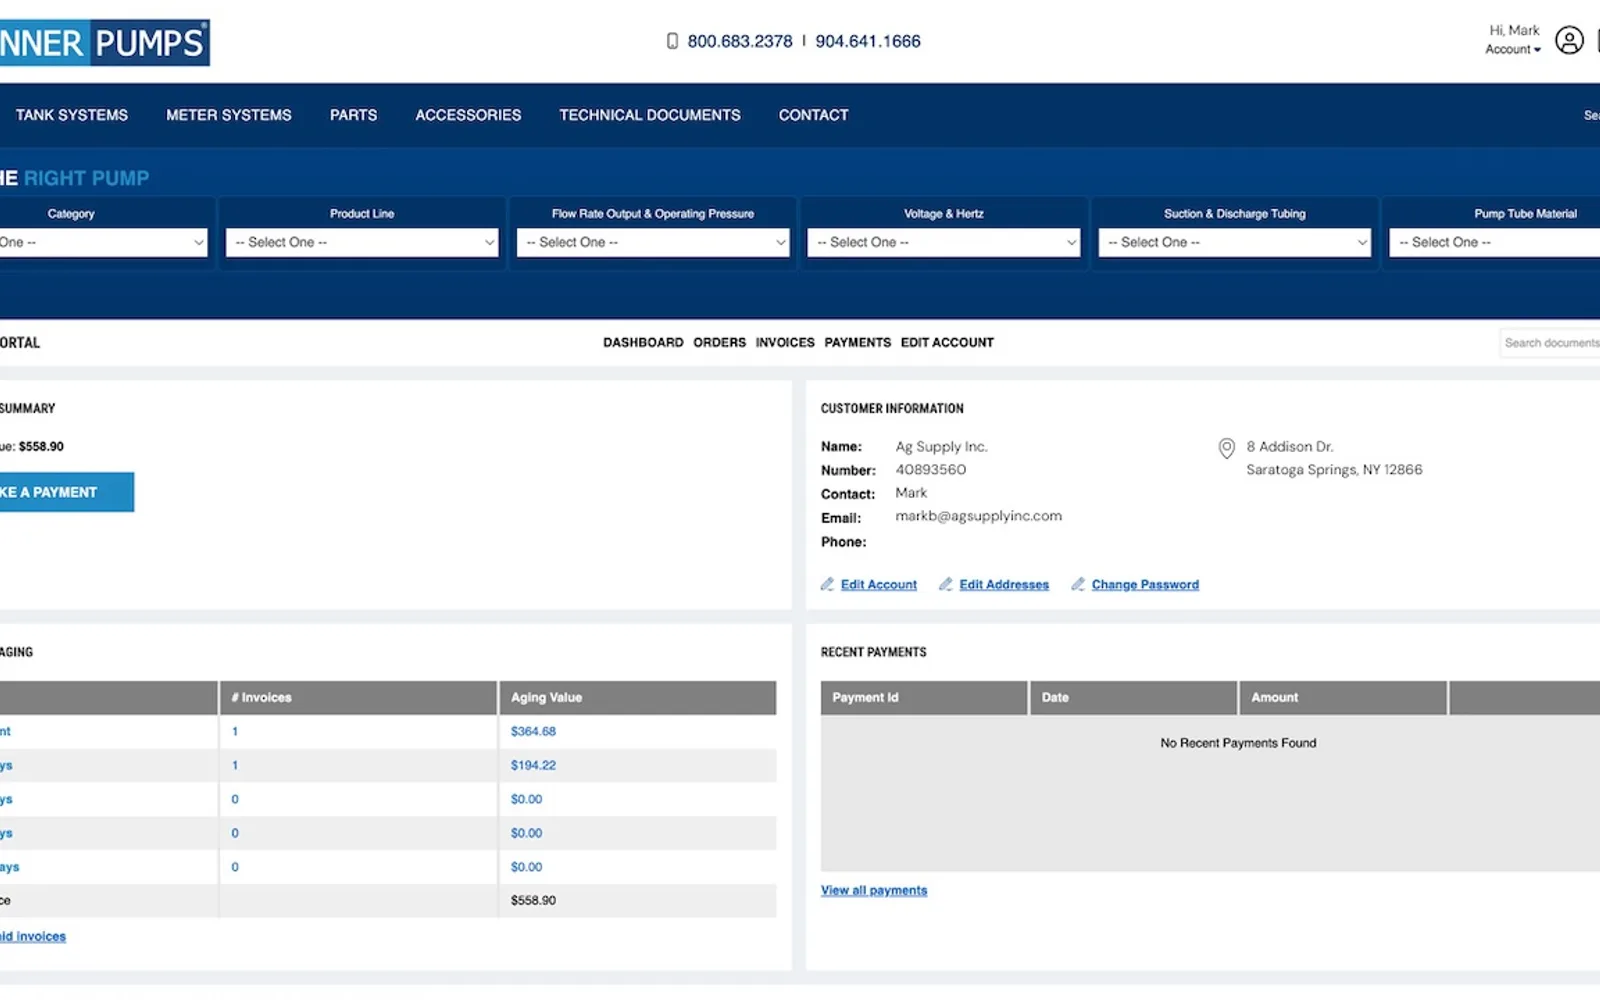Click the # Invoices column header
This screenshot has width=1600, height=1000.
[x=358, y=698]
